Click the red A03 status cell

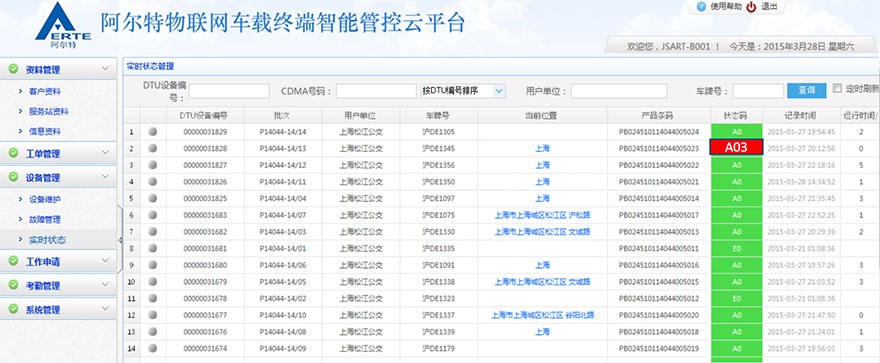[736, 148]
